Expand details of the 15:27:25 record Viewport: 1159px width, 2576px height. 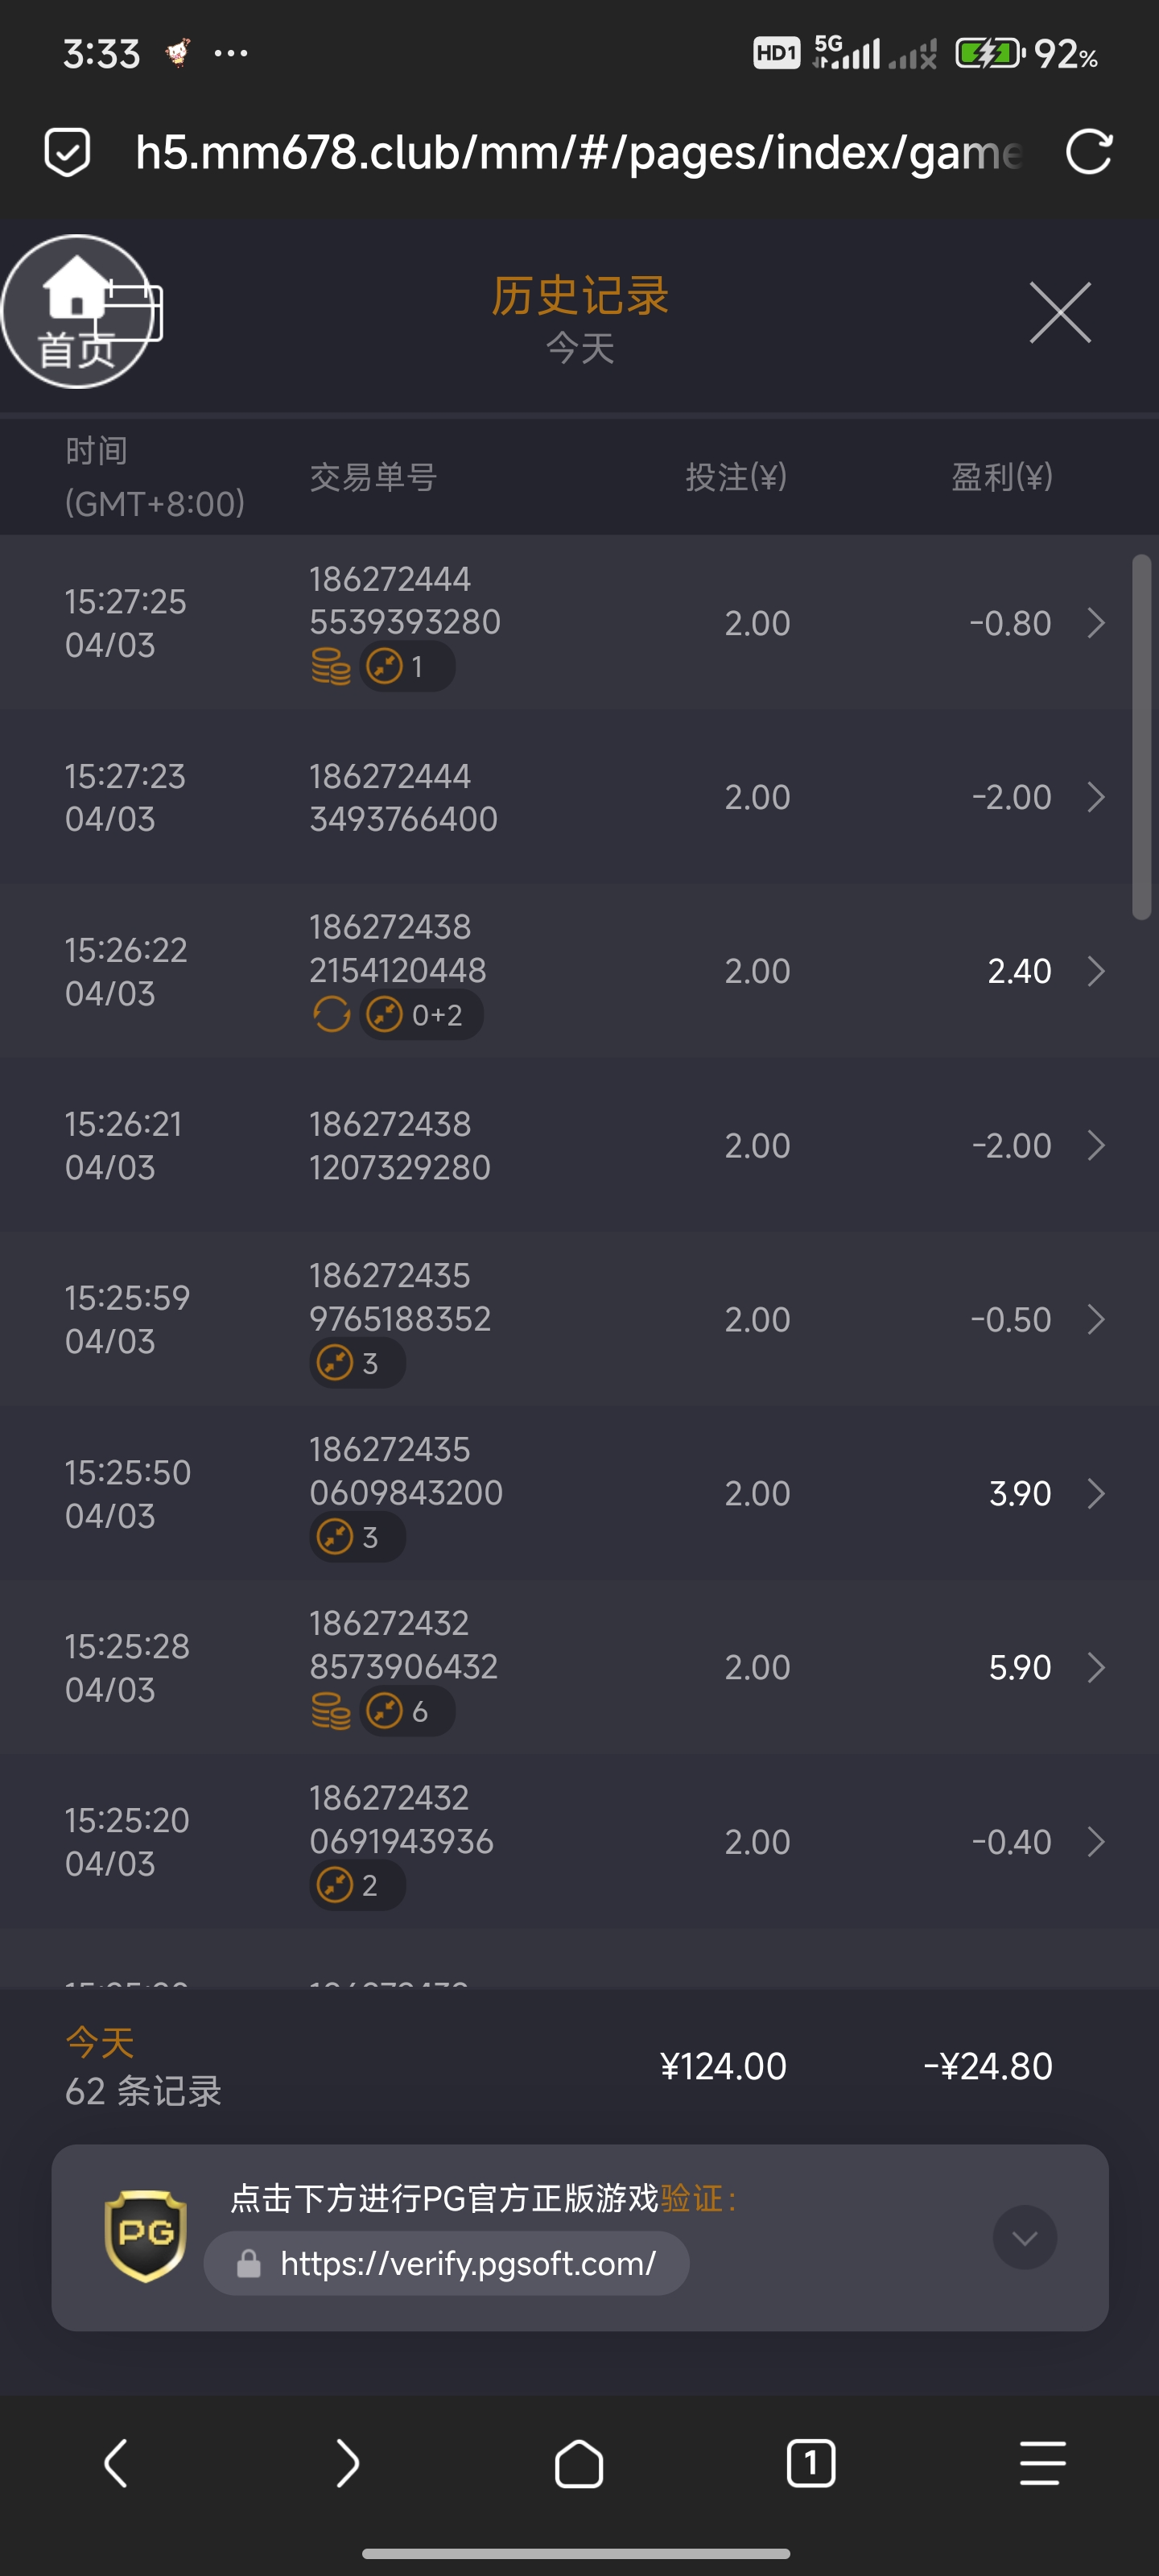(x=1096, y=623)
